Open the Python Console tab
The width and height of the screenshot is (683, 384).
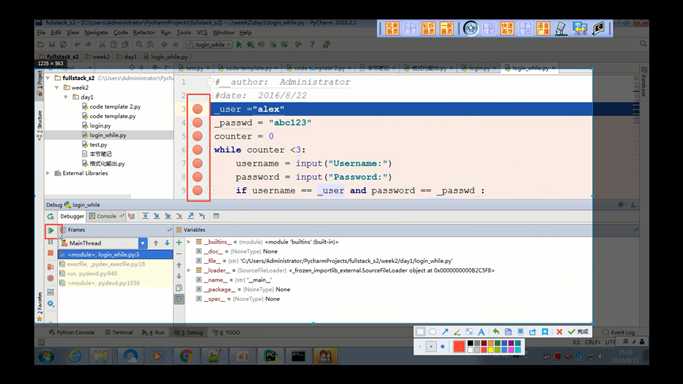[72, 332]
